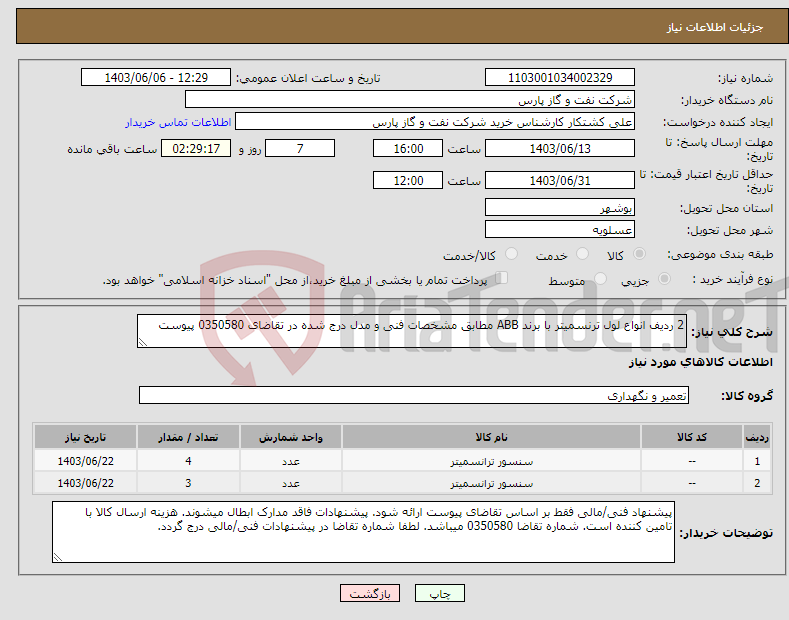Click the اطلاعات کالاهای مورد نیاز heading
The height and width of the screenshot is (620, 789).
click(x=700, y=362)
